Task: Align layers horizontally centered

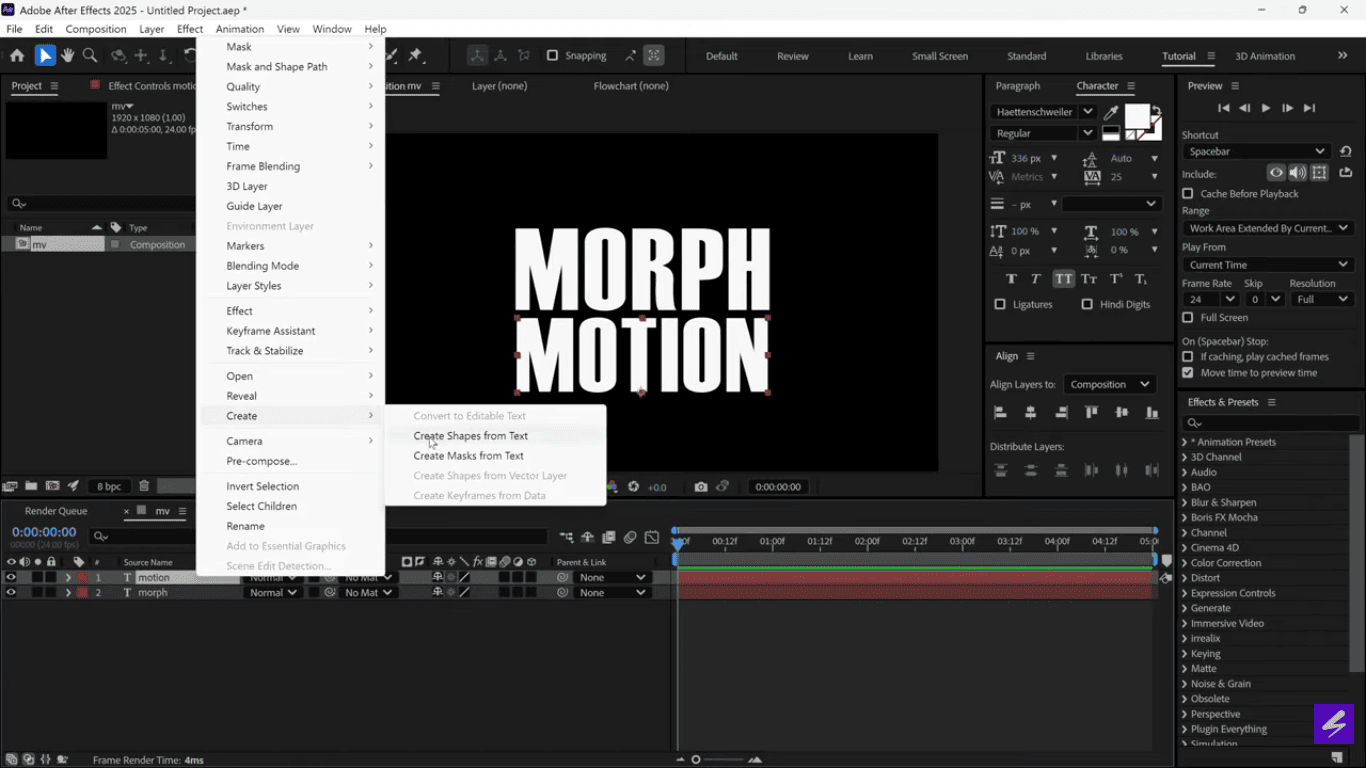Action: 1030,412
